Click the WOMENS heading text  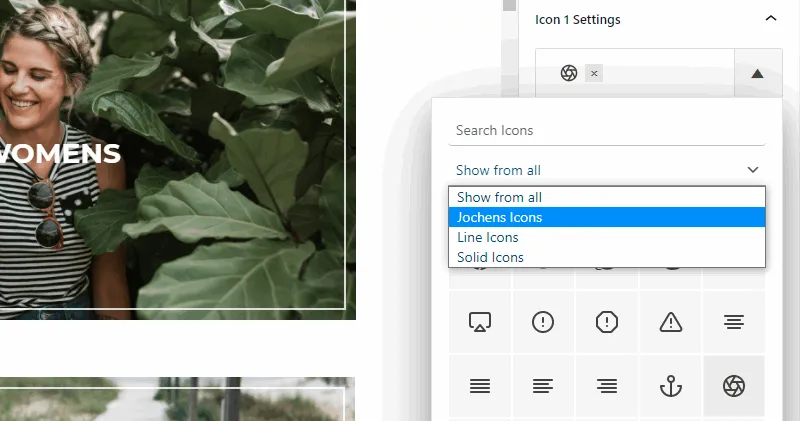click(60, 154)
